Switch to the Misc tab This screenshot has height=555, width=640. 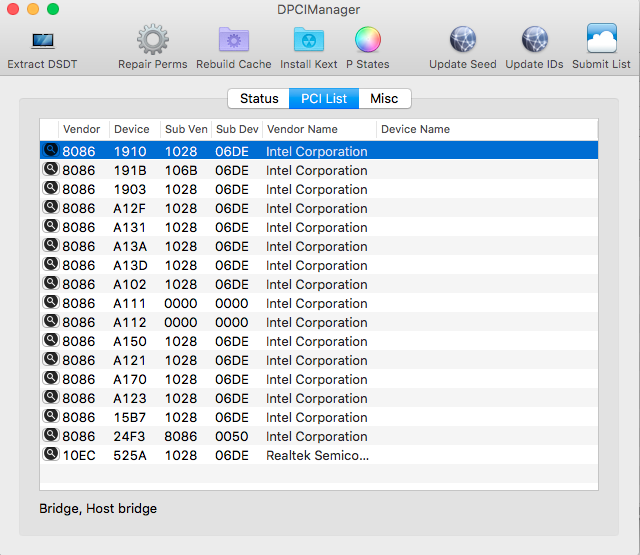(x=384, y=99)
